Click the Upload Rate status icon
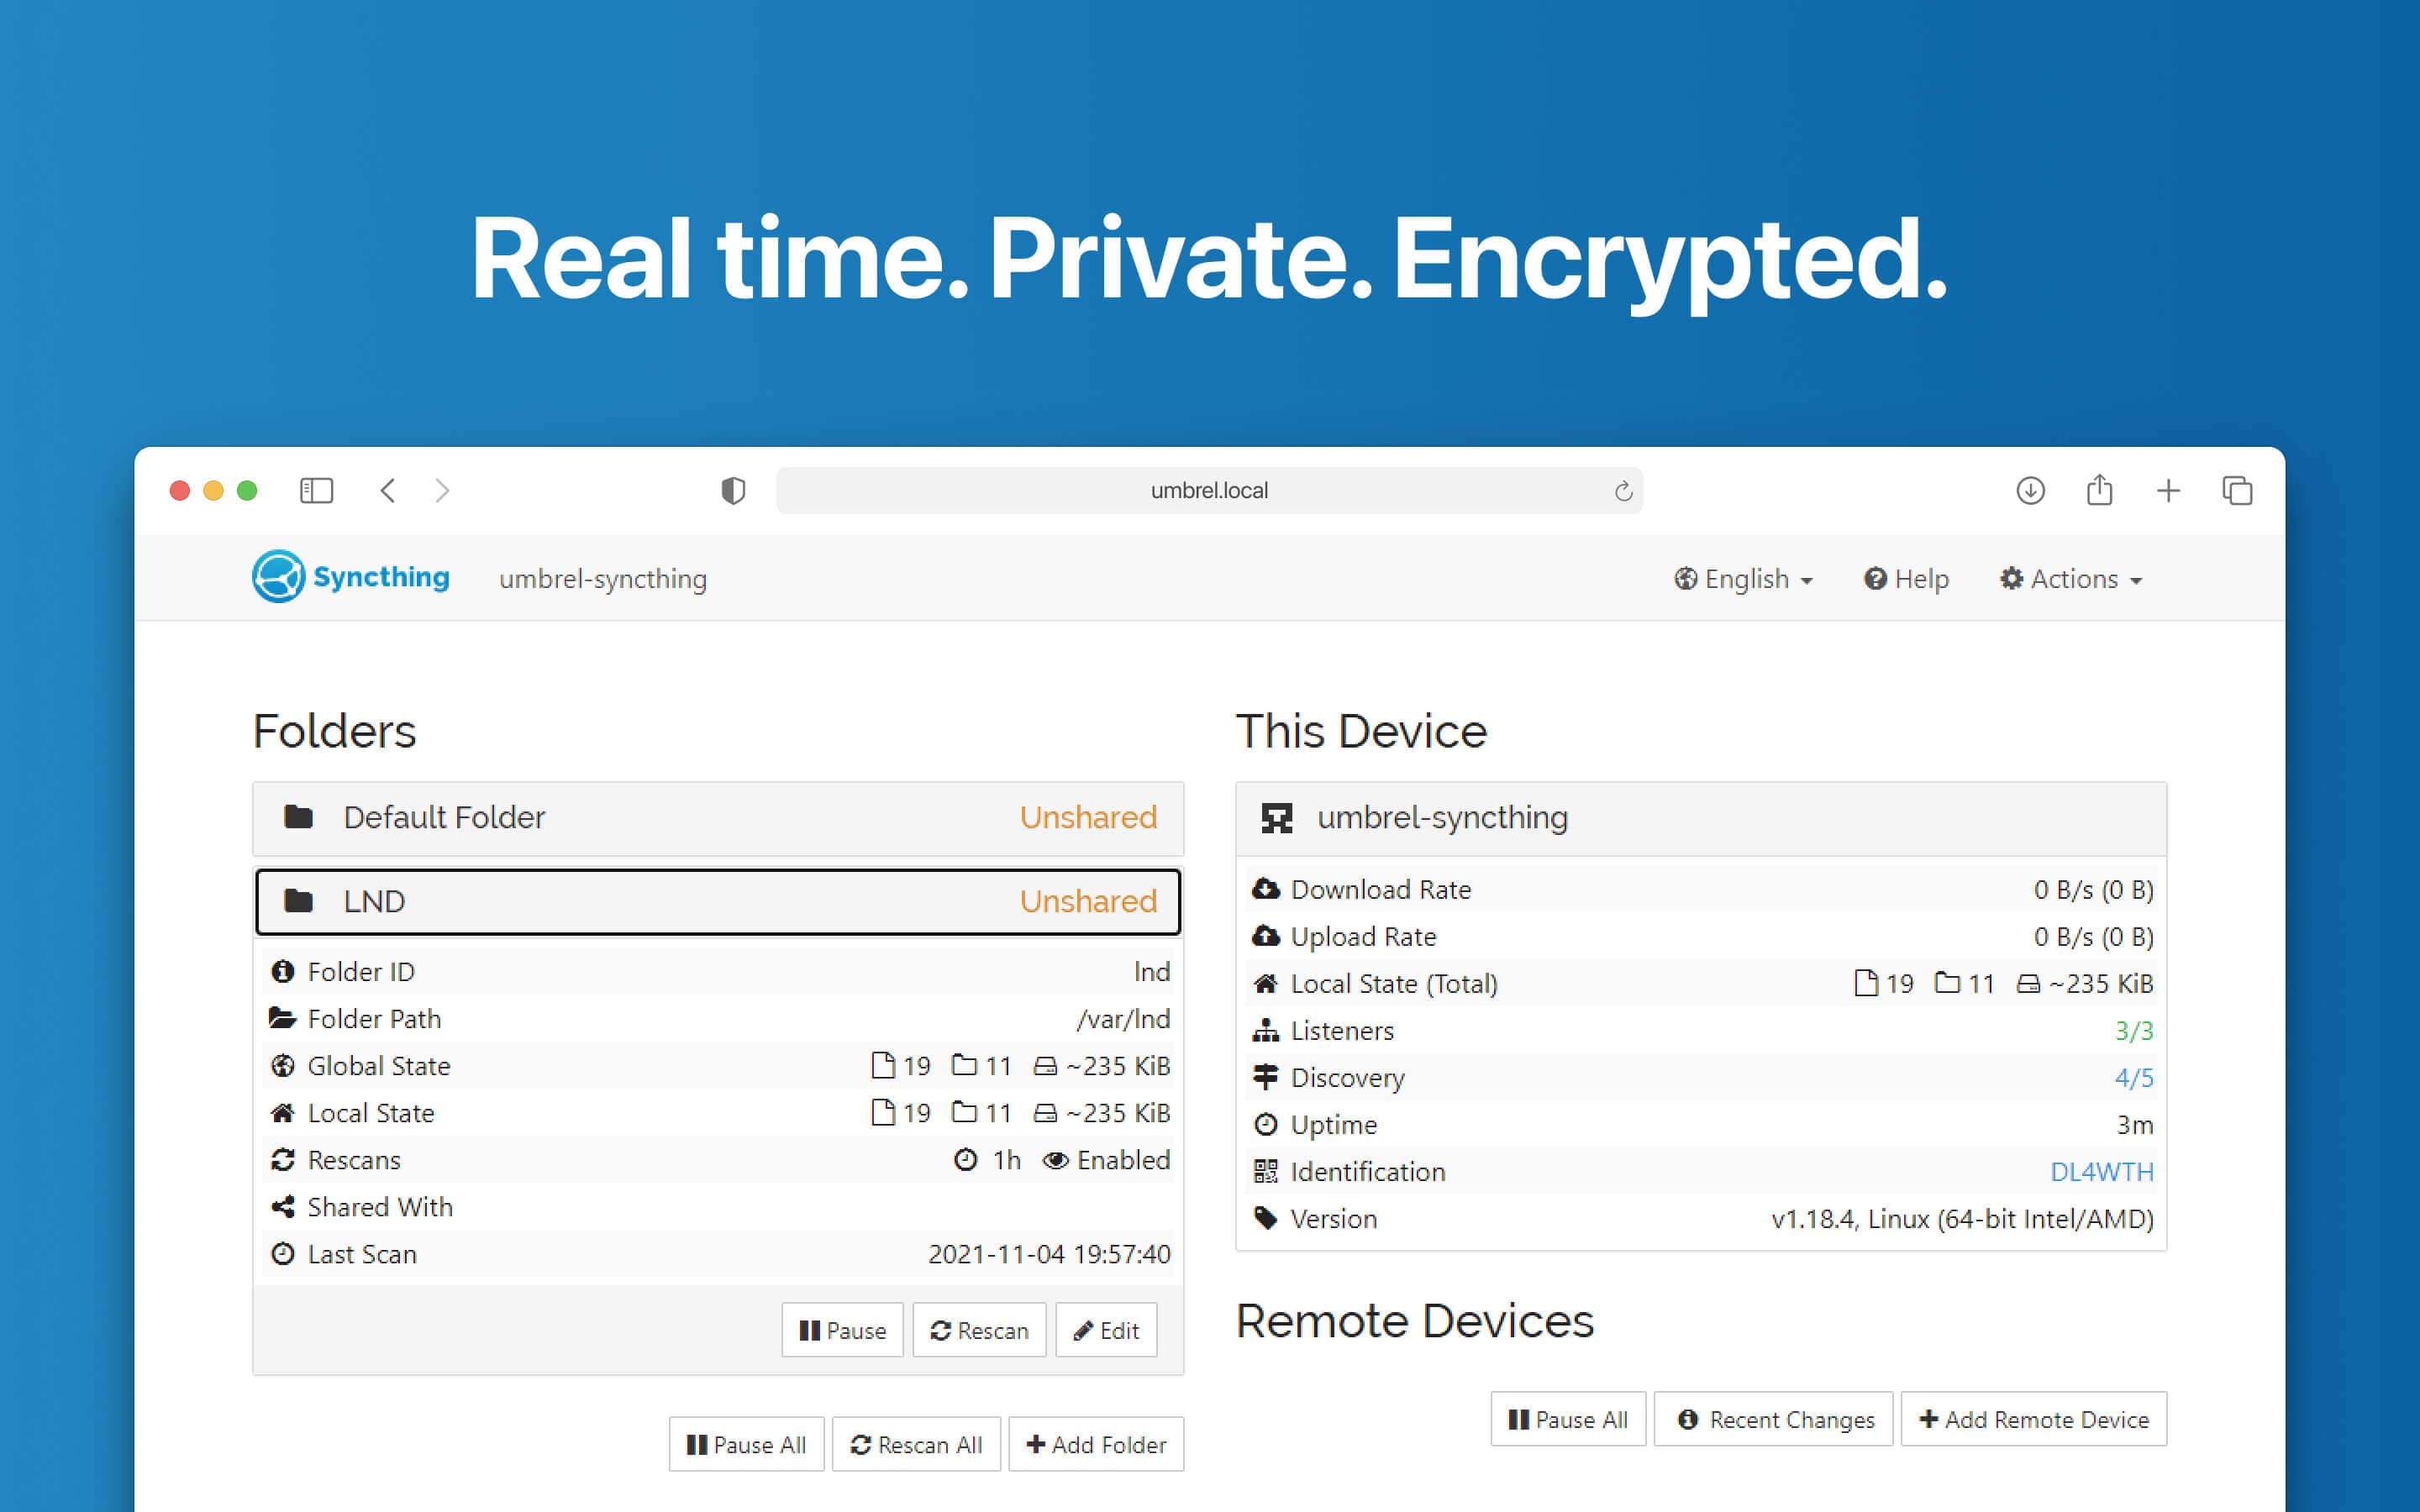Screen dimensions: 2420x1512 tap(1265, 936)
